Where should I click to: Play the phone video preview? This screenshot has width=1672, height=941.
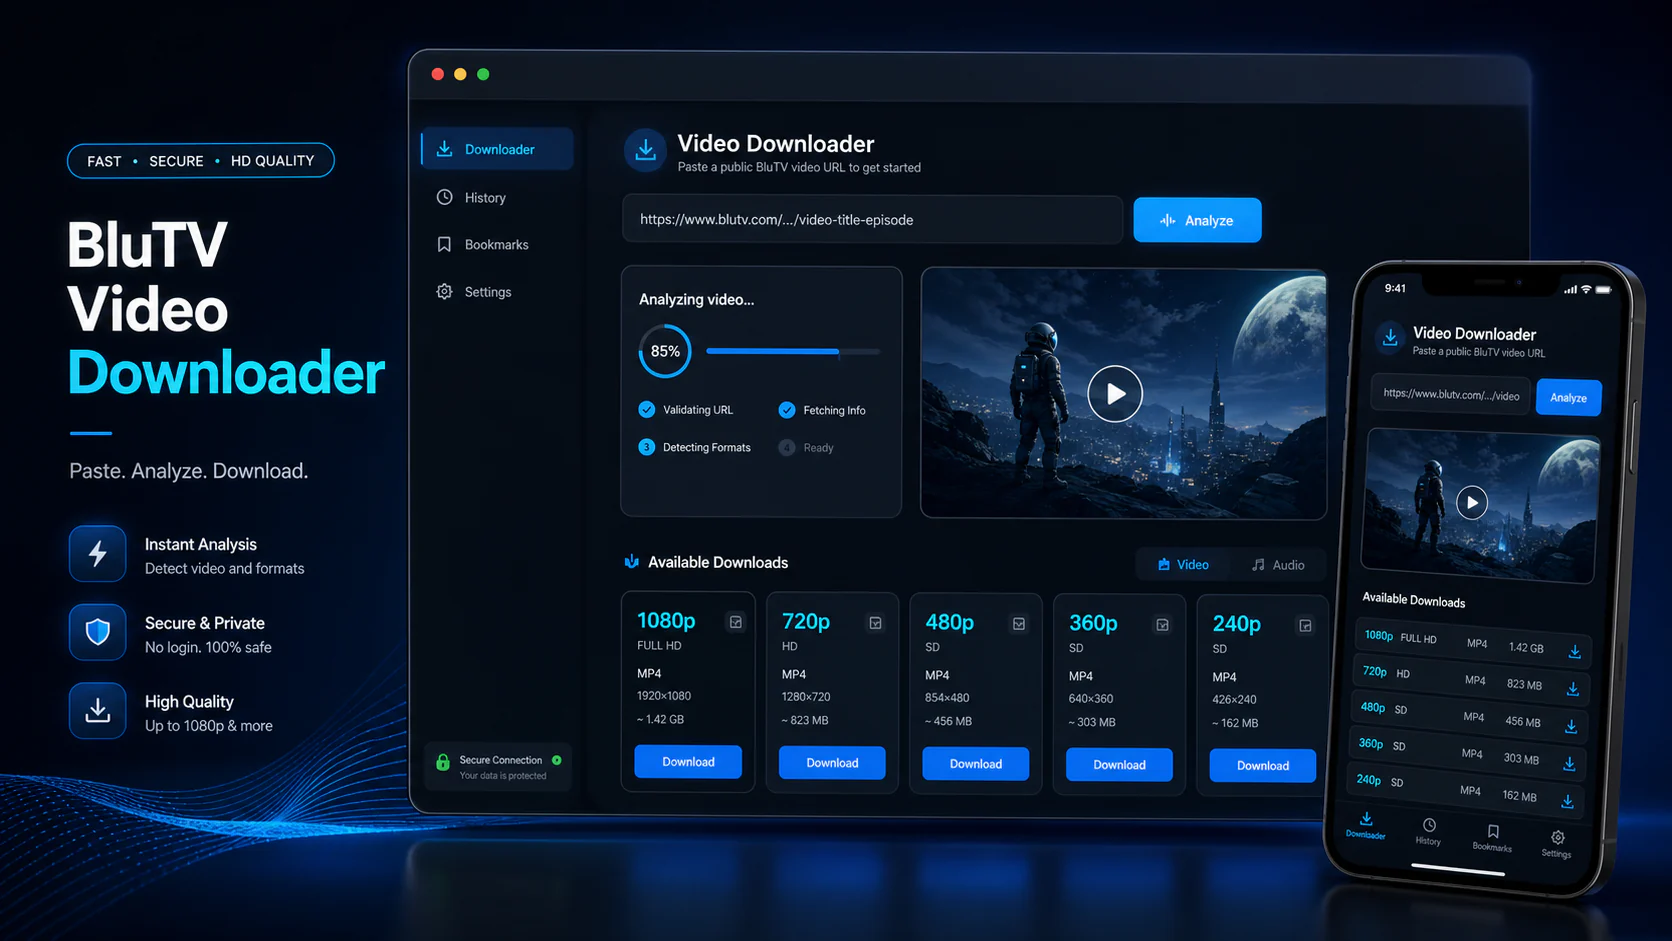pyautogui.click(x=1471, y=502)
